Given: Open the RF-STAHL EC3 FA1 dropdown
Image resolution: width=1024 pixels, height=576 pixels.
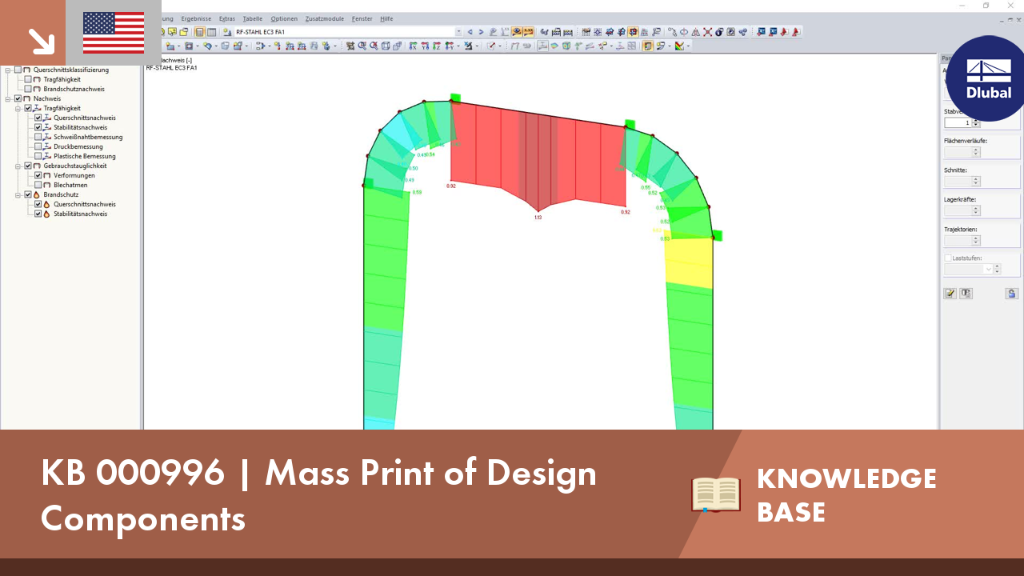Looking at the screenshot, I should coord(458,32).
